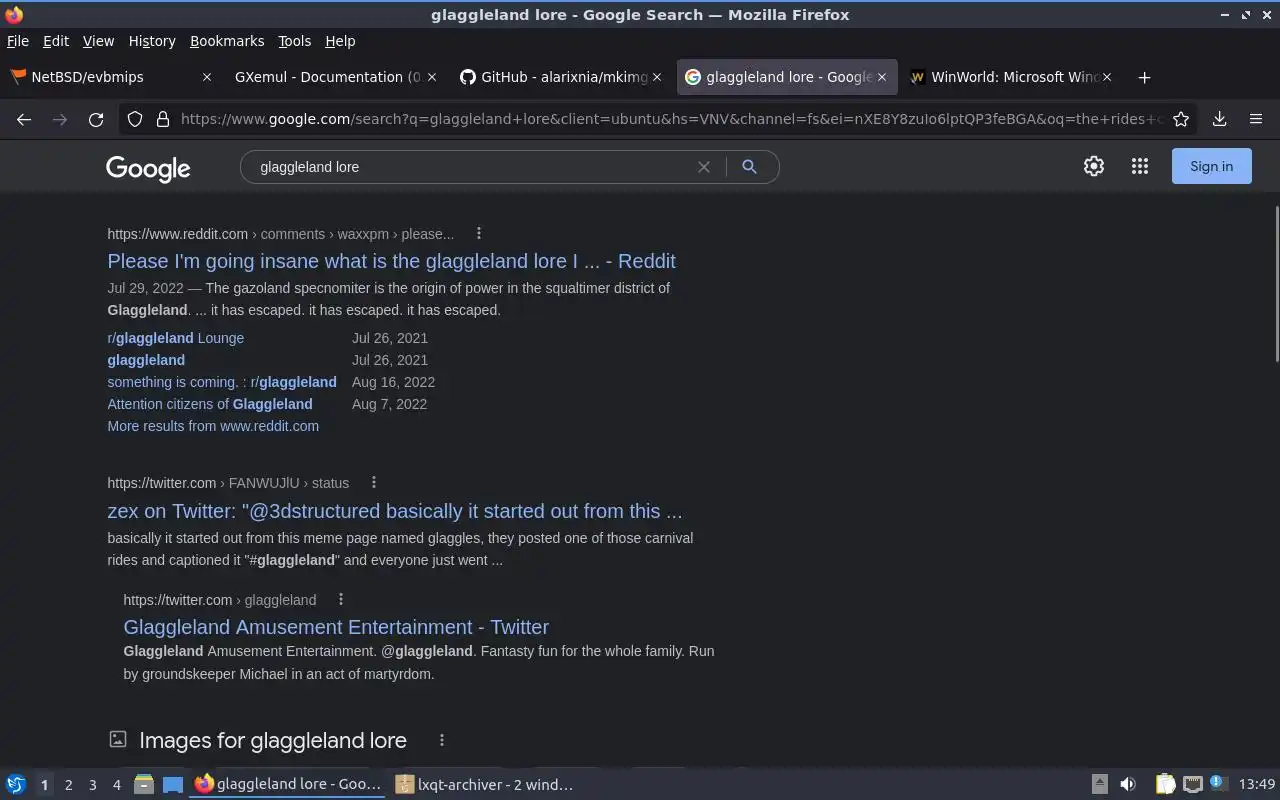Bookmark this page with the star icon
This screenshot has width=1280, height=800.
1181,119
